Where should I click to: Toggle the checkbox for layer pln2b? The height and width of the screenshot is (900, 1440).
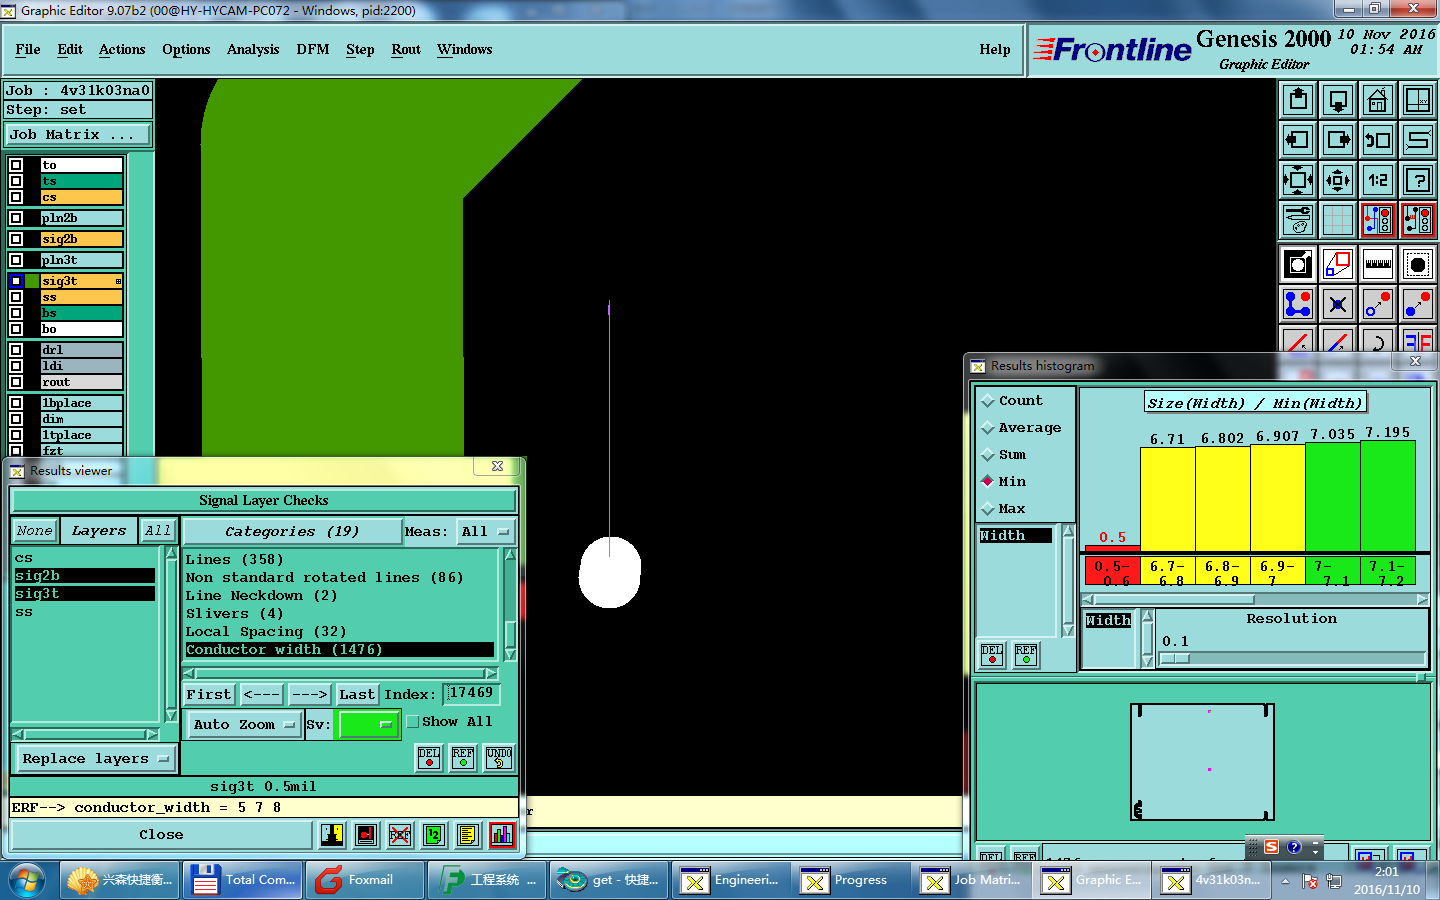(x=16, y=218)
